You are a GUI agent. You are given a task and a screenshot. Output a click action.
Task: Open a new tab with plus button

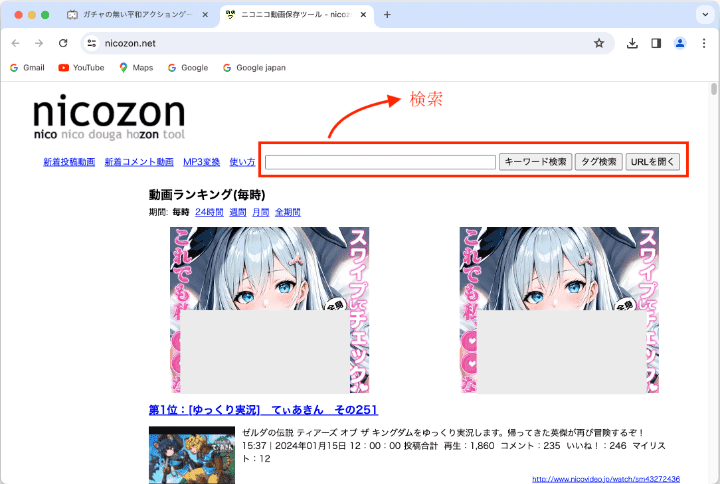[x=387, y=15]
